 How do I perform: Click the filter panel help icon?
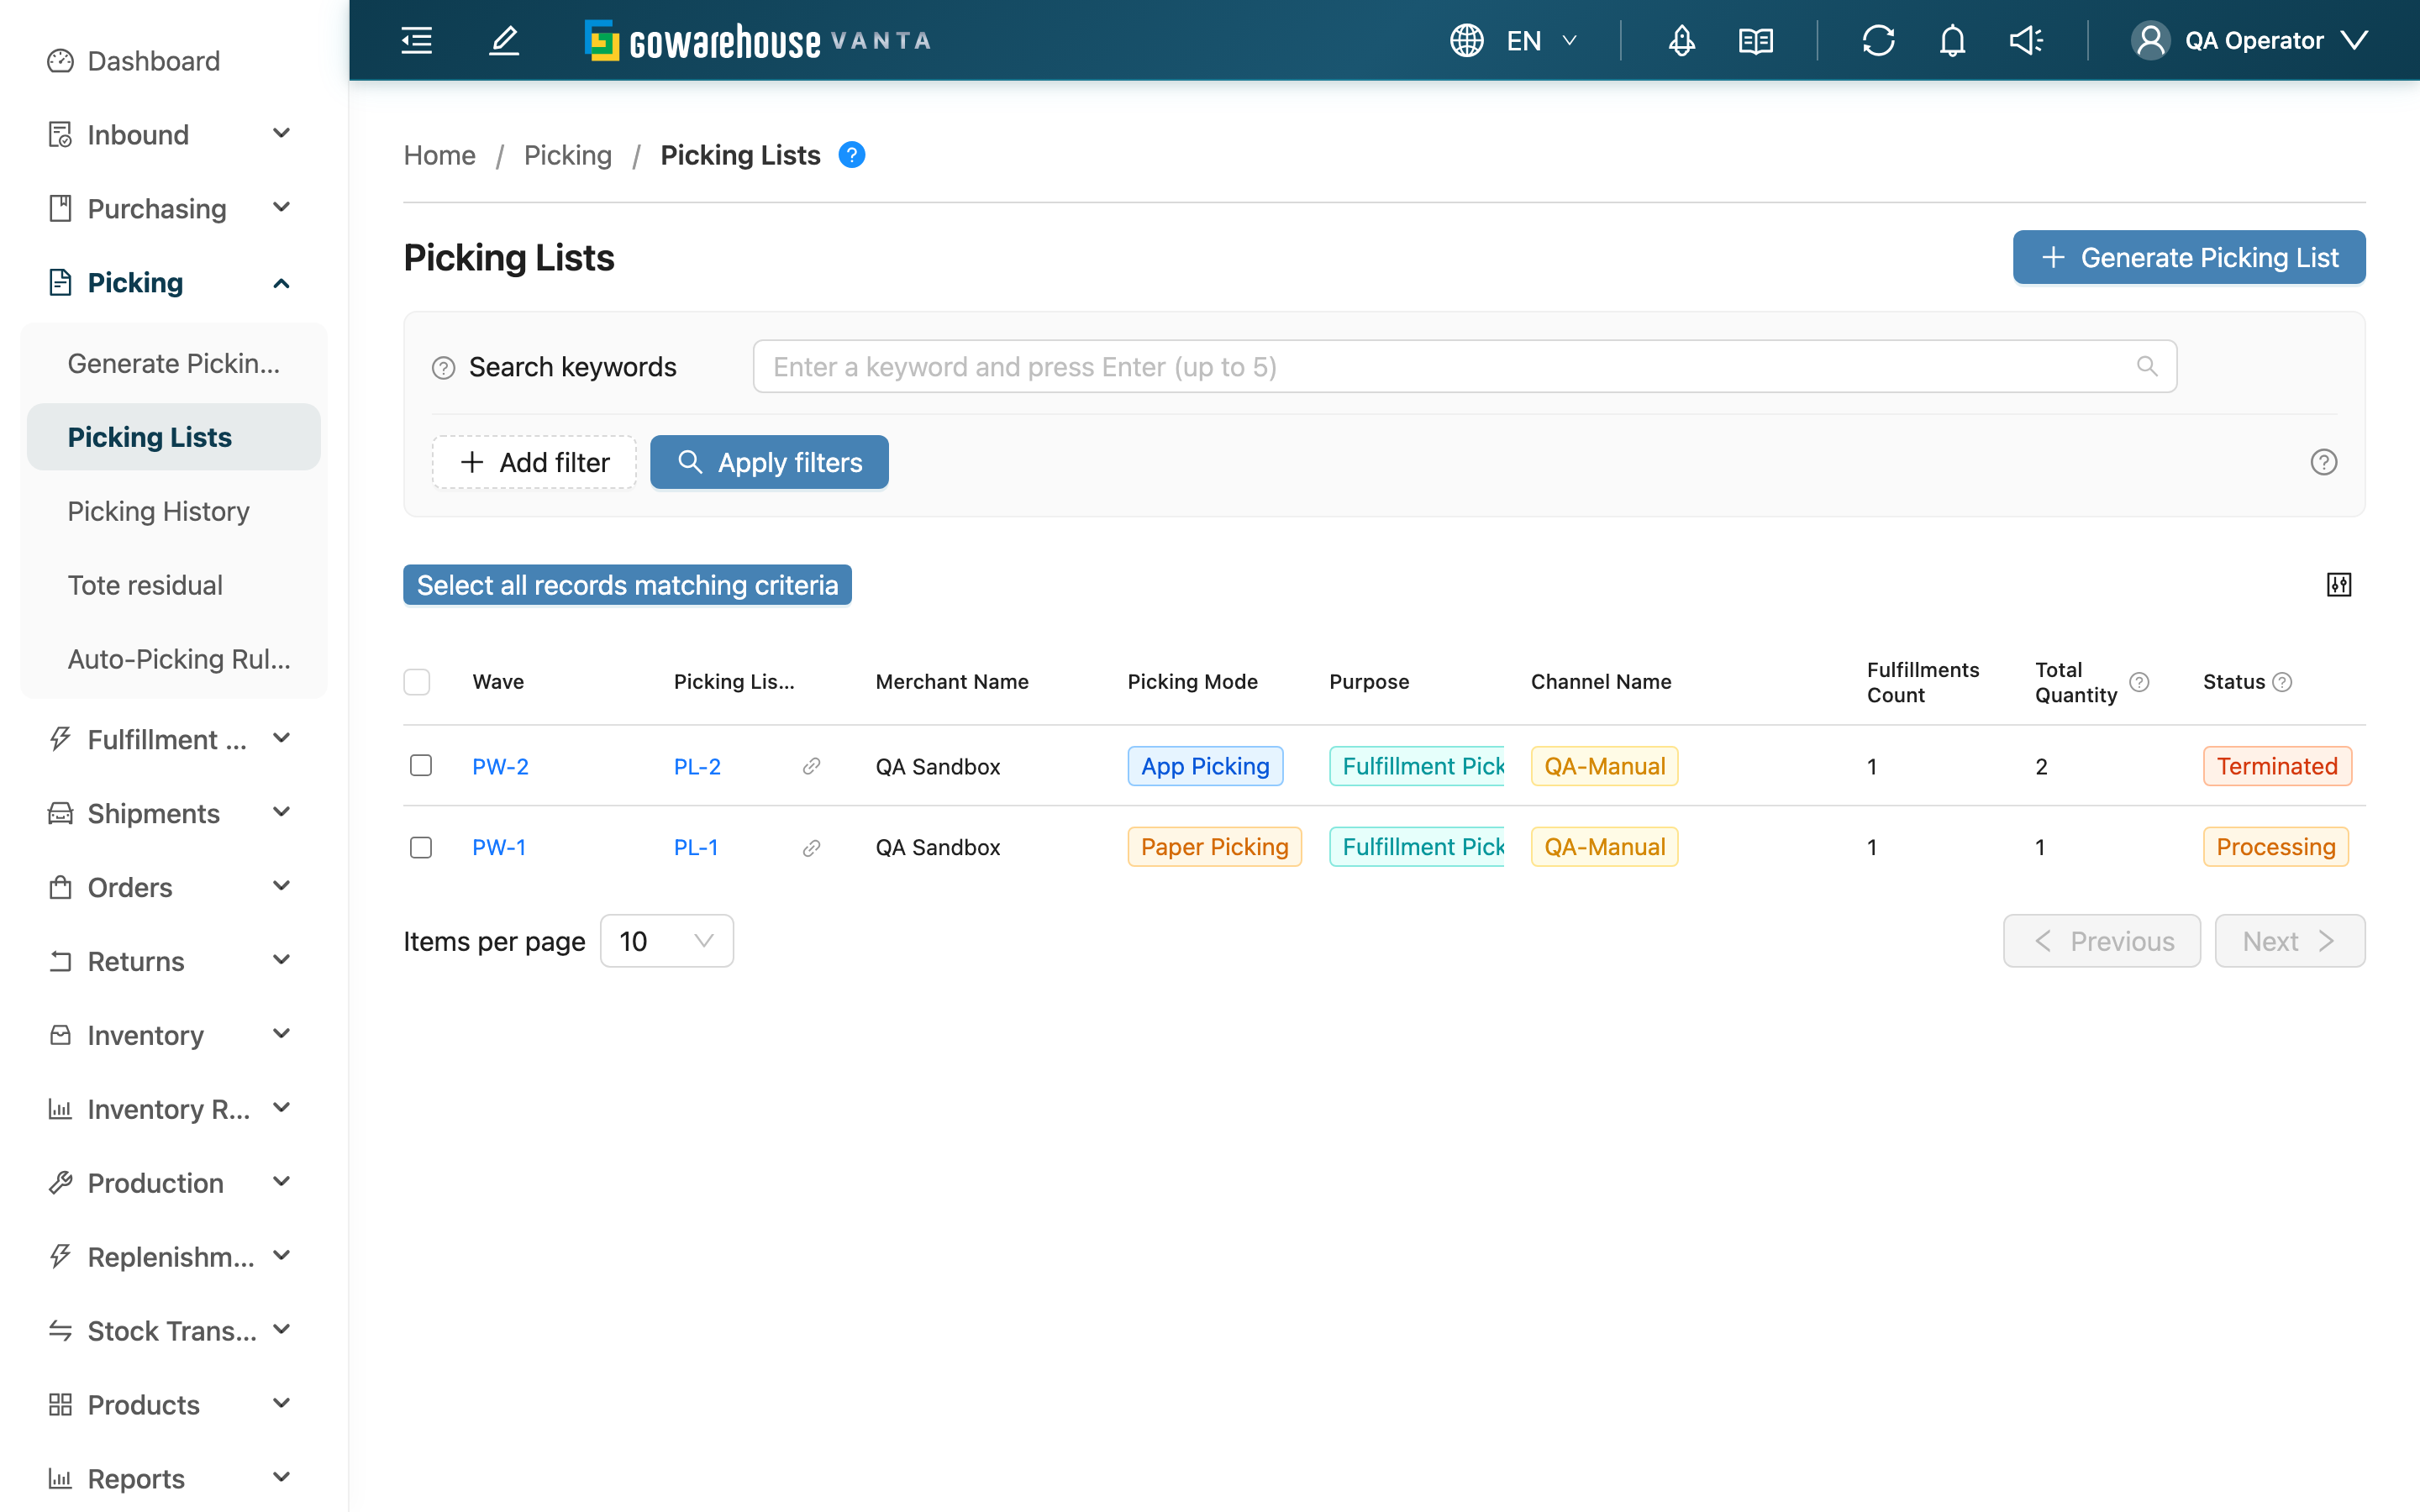(x=2324, y=462)
